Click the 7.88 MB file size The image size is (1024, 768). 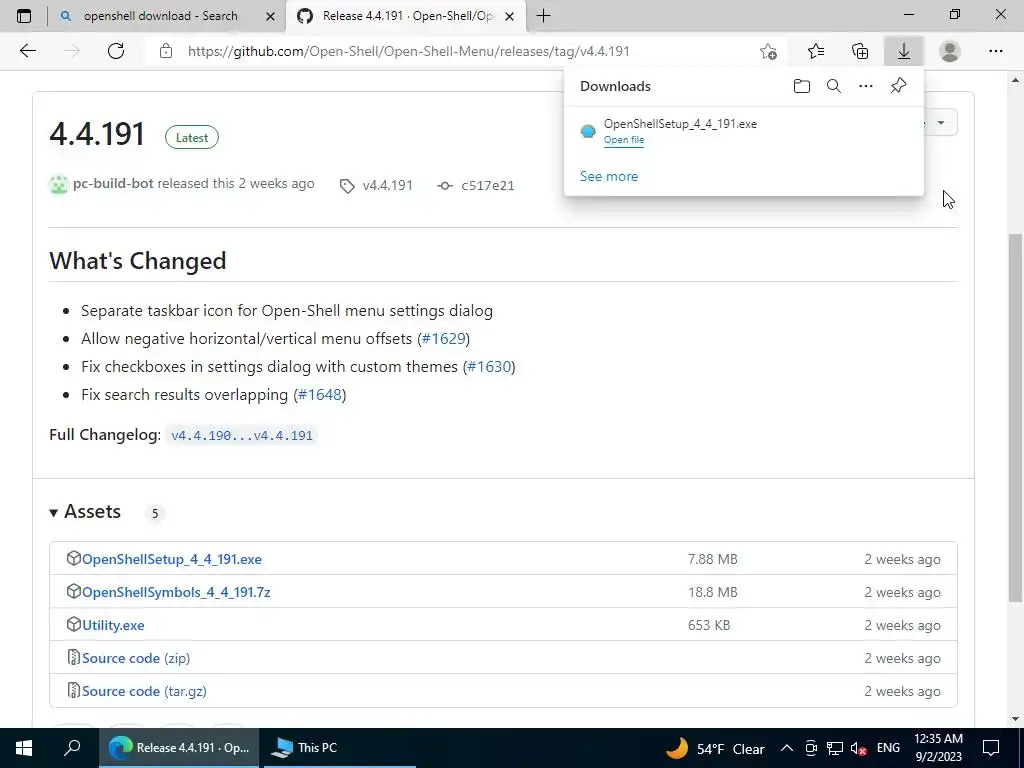coord(712,560)
